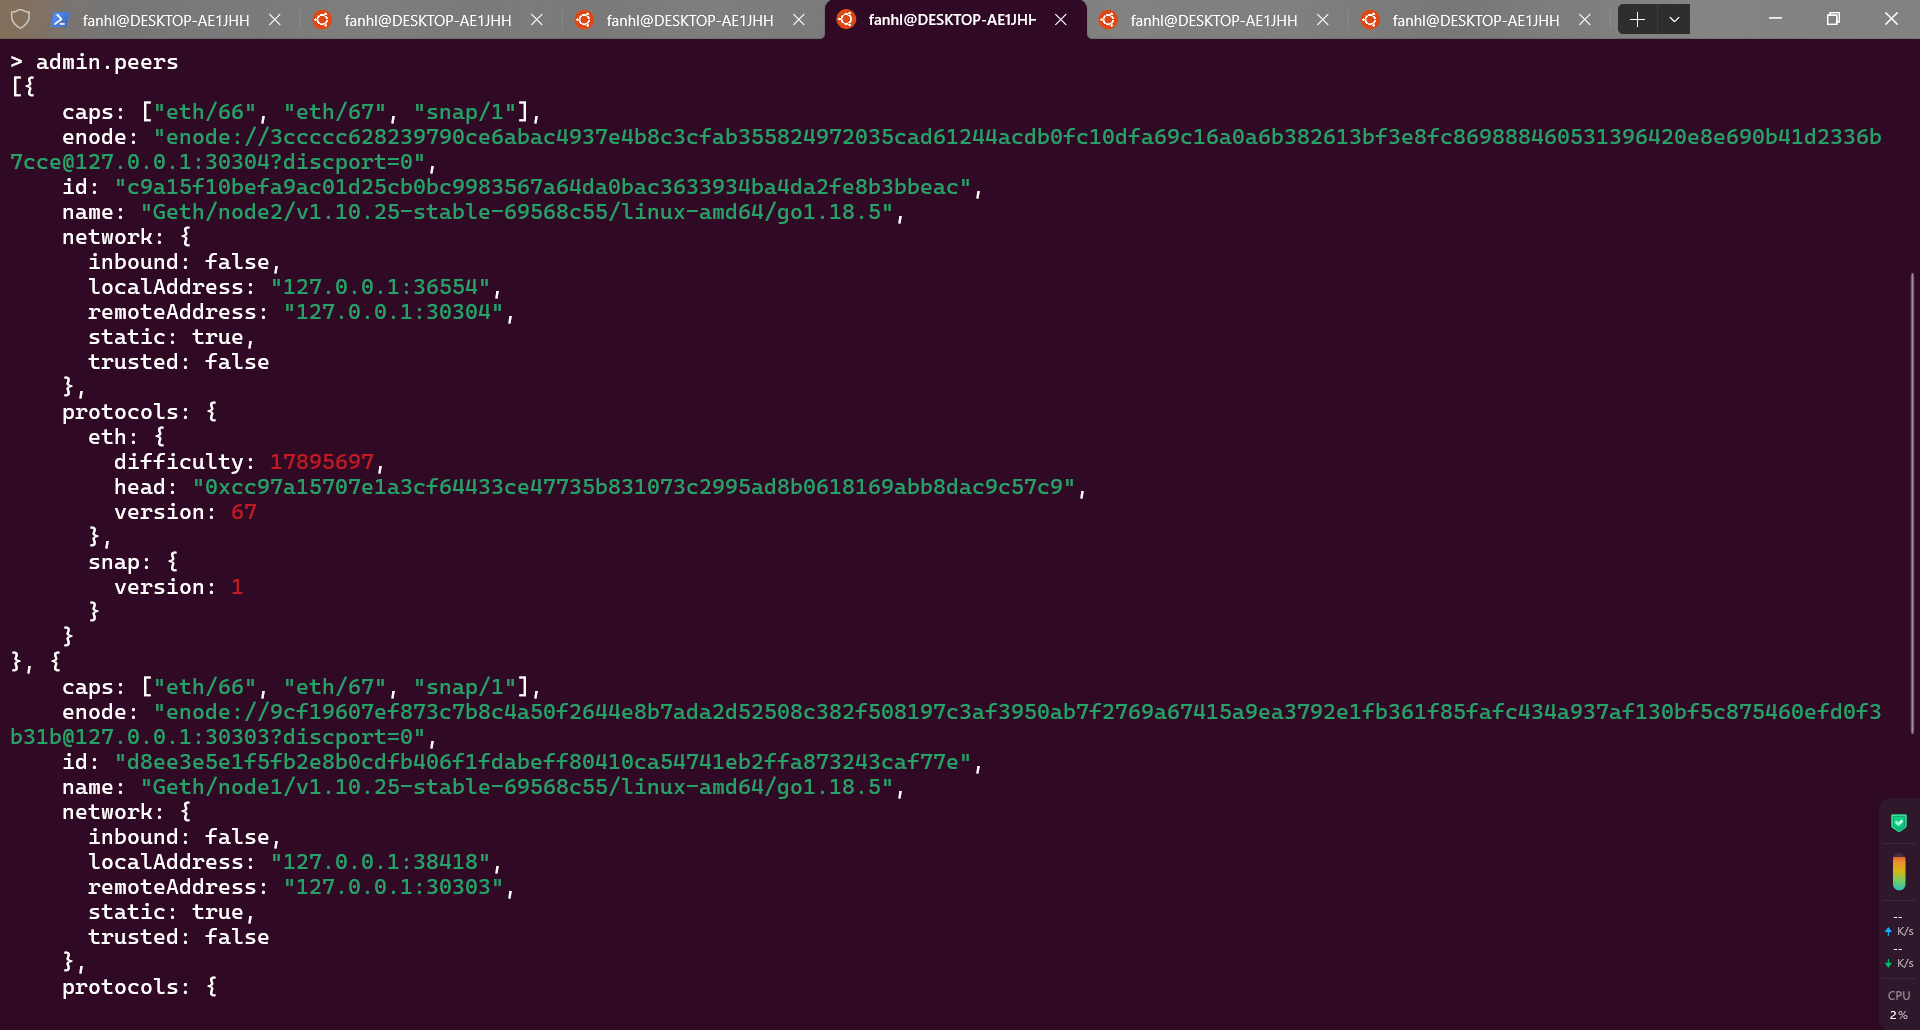Screen dimensions: 1920x1030
Task: Restore down the terminal window
Action: coord(1833,19)
